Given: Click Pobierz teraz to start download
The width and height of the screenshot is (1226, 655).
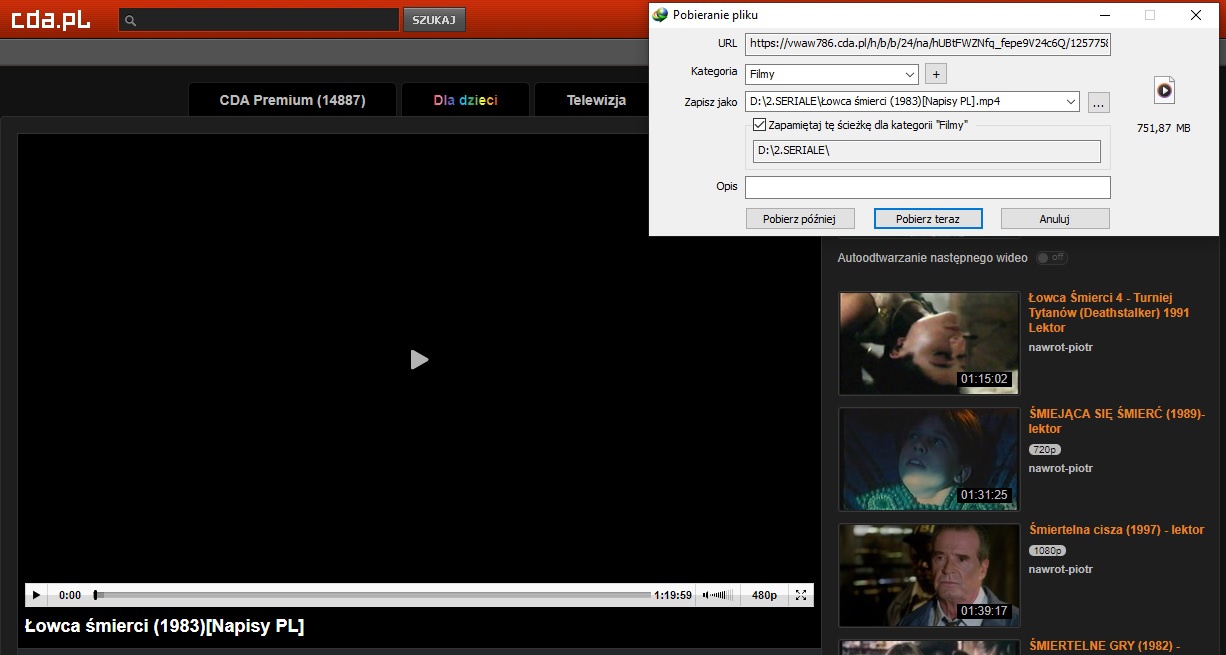Looking at the screenshot, I should [928, 218].
